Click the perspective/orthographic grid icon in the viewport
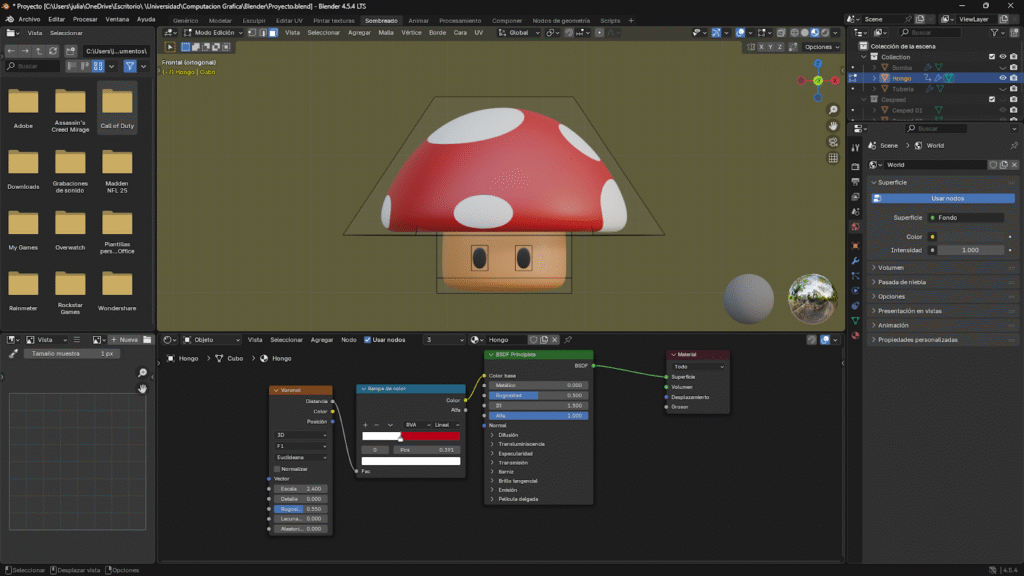 [x=833, y=158]
